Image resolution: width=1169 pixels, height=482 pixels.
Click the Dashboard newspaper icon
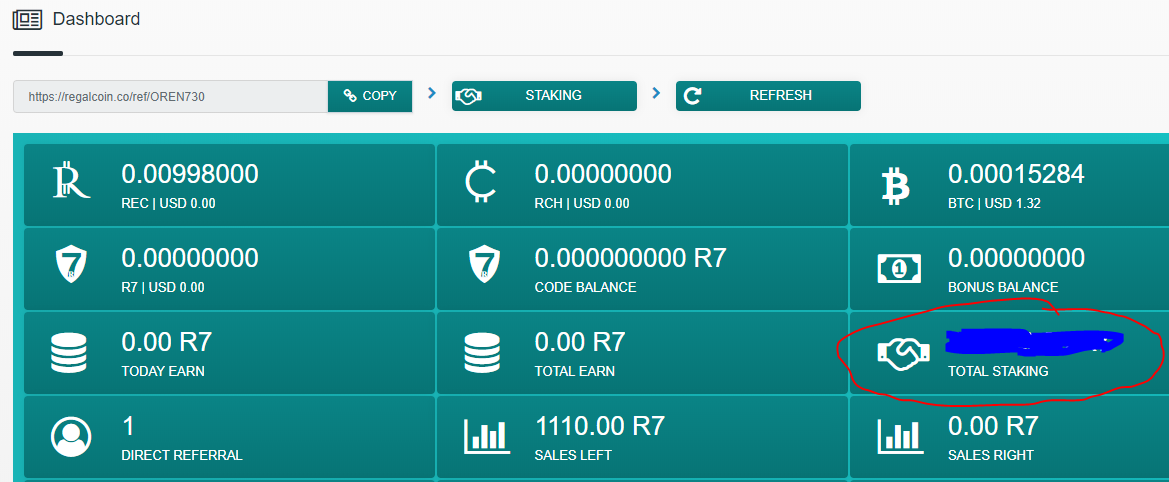point(27,19)
